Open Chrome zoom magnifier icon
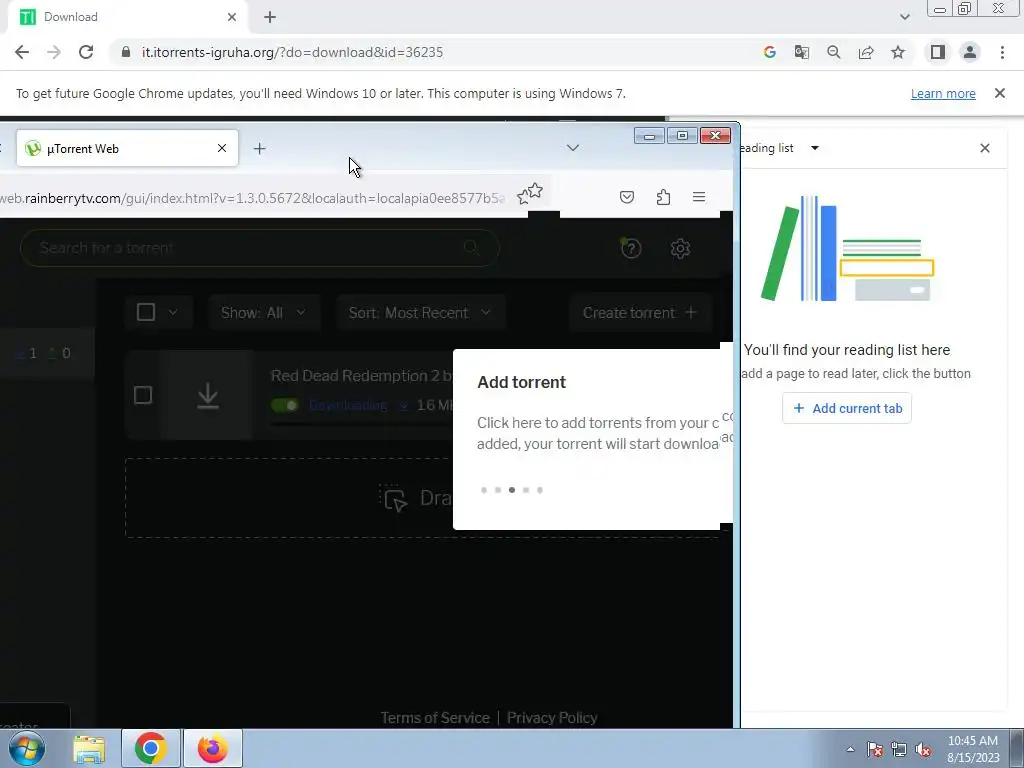The height and width of the screenshot is (768, 1024). (x=833, y=52)
